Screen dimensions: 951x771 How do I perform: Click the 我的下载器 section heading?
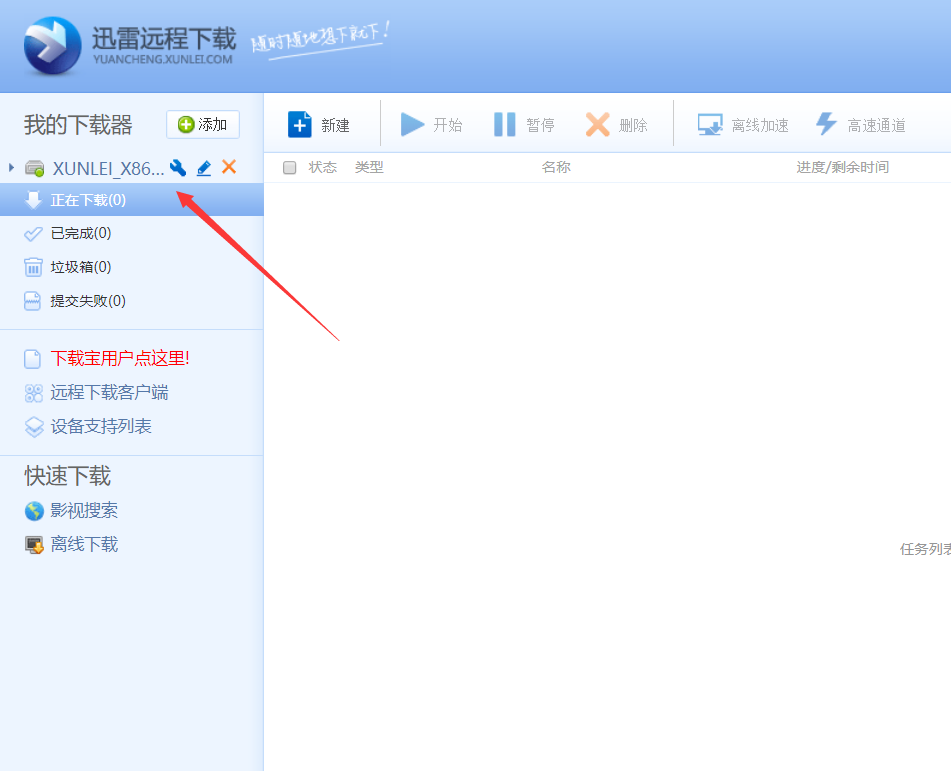[x=78, y=125]
